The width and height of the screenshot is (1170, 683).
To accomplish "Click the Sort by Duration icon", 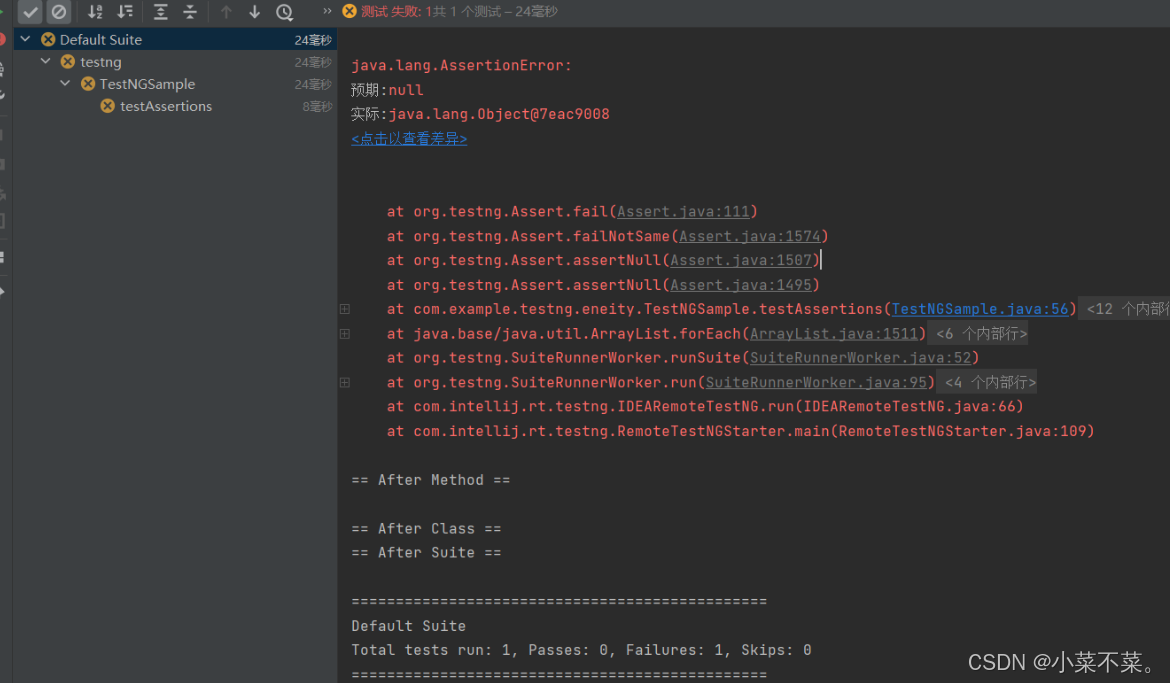I will [x=125, y=12].
